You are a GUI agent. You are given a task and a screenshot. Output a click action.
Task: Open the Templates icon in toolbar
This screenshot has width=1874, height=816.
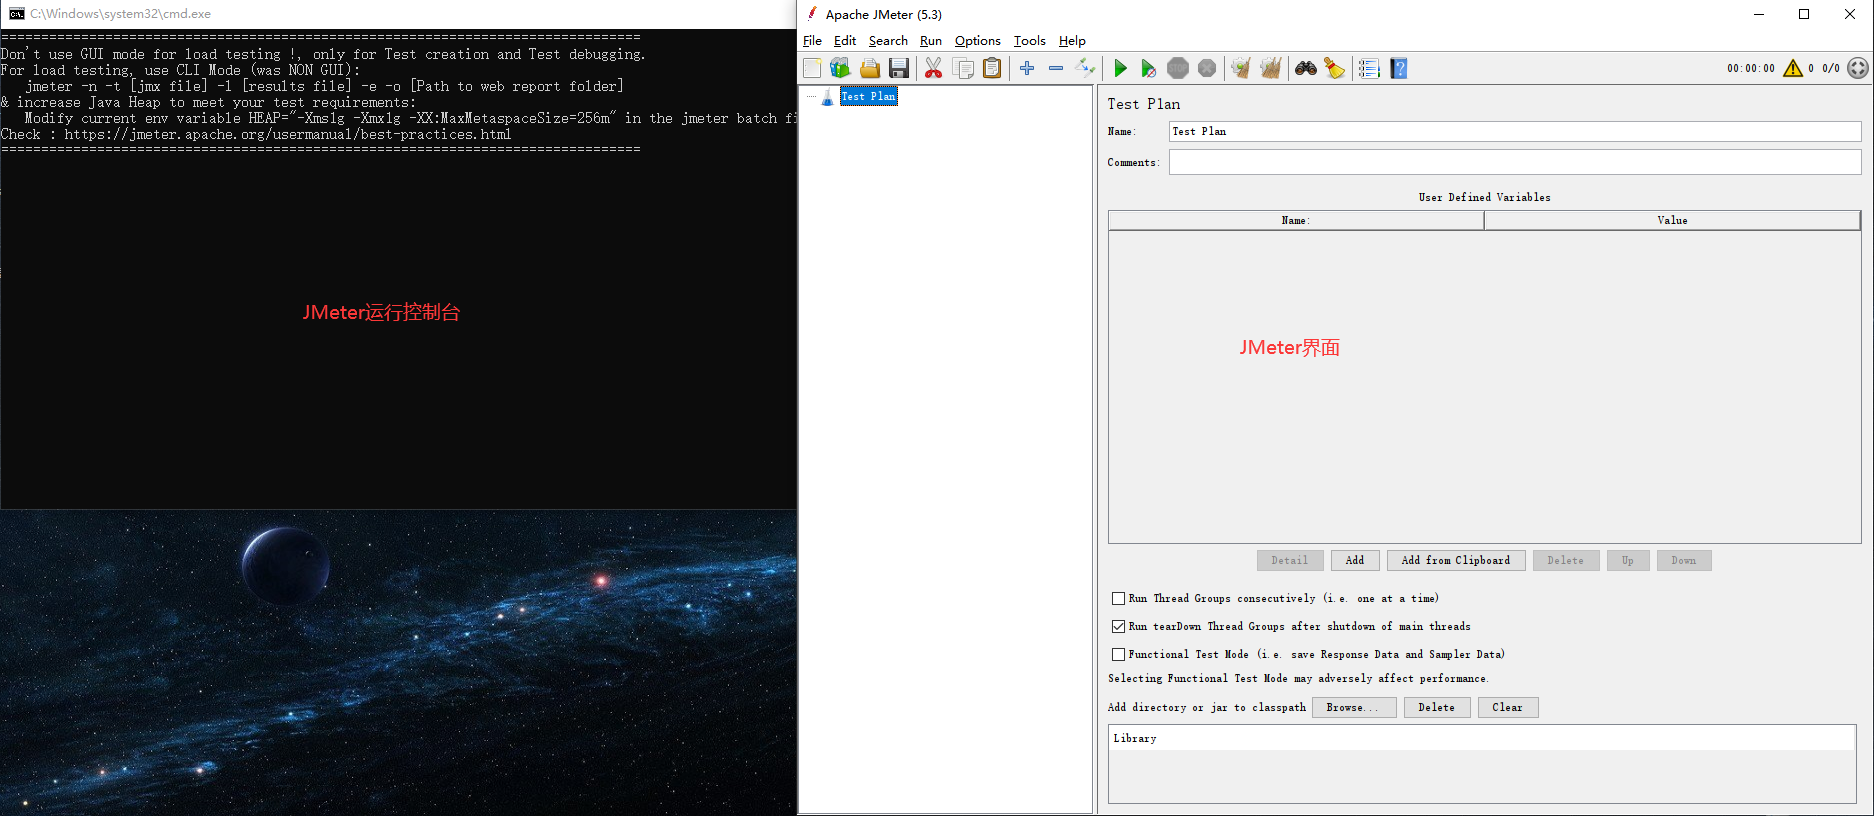pos(840,68)
